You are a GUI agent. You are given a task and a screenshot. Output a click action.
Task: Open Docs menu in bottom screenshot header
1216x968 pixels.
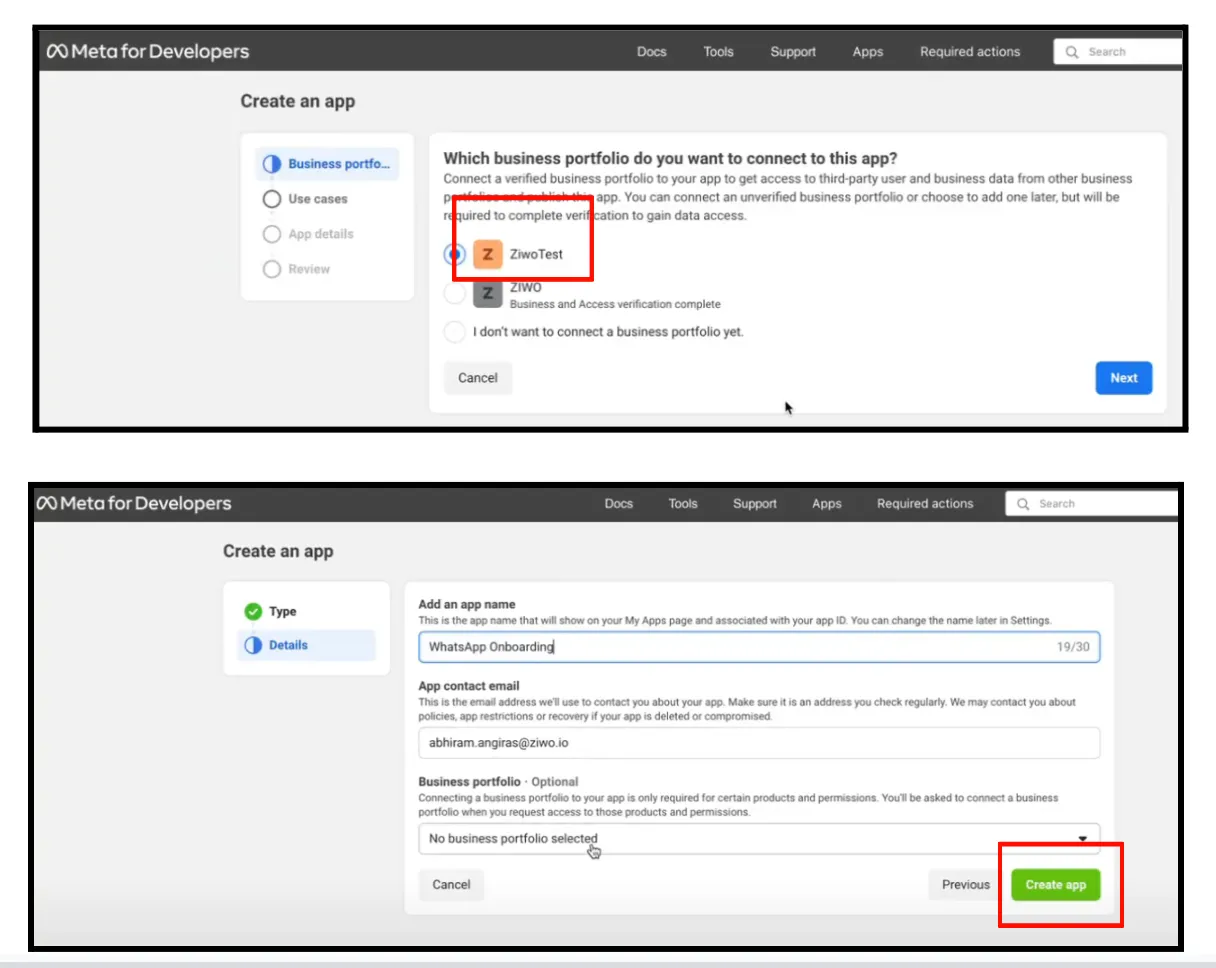[x=619, y=504]
